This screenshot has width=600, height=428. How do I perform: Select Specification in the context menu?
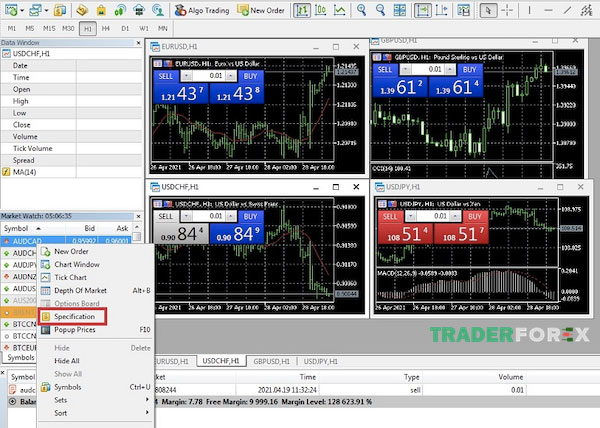(x=96, y=316)
